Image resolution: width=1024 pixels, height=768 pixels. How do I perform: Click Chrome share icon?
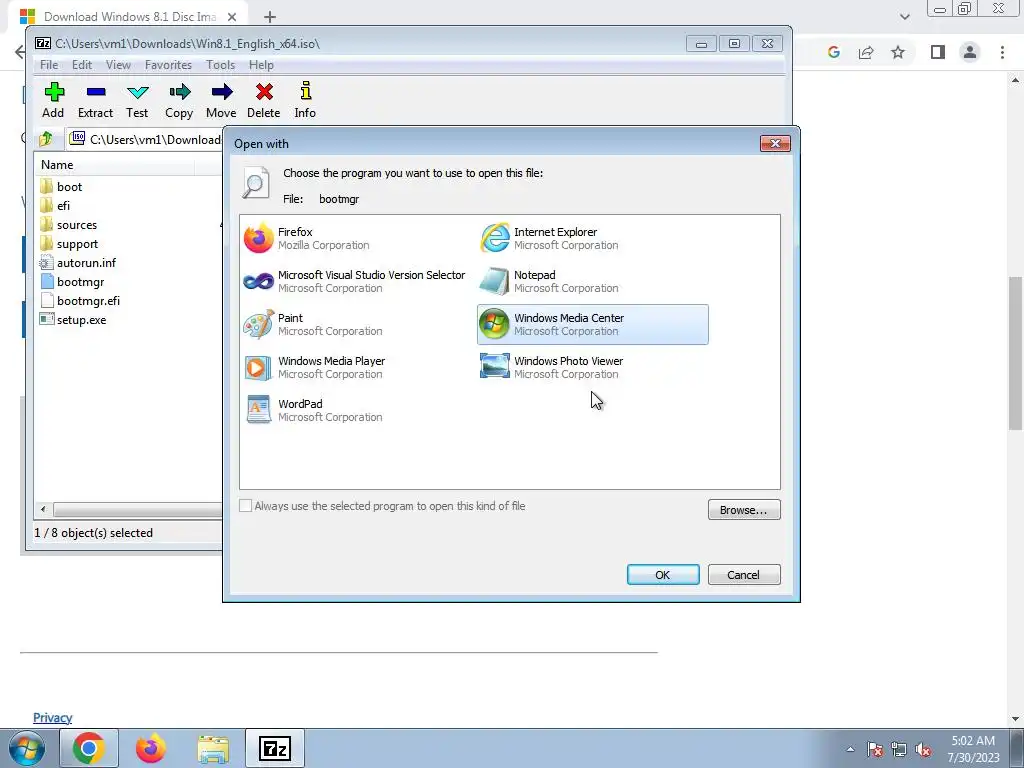pos(866,52)
